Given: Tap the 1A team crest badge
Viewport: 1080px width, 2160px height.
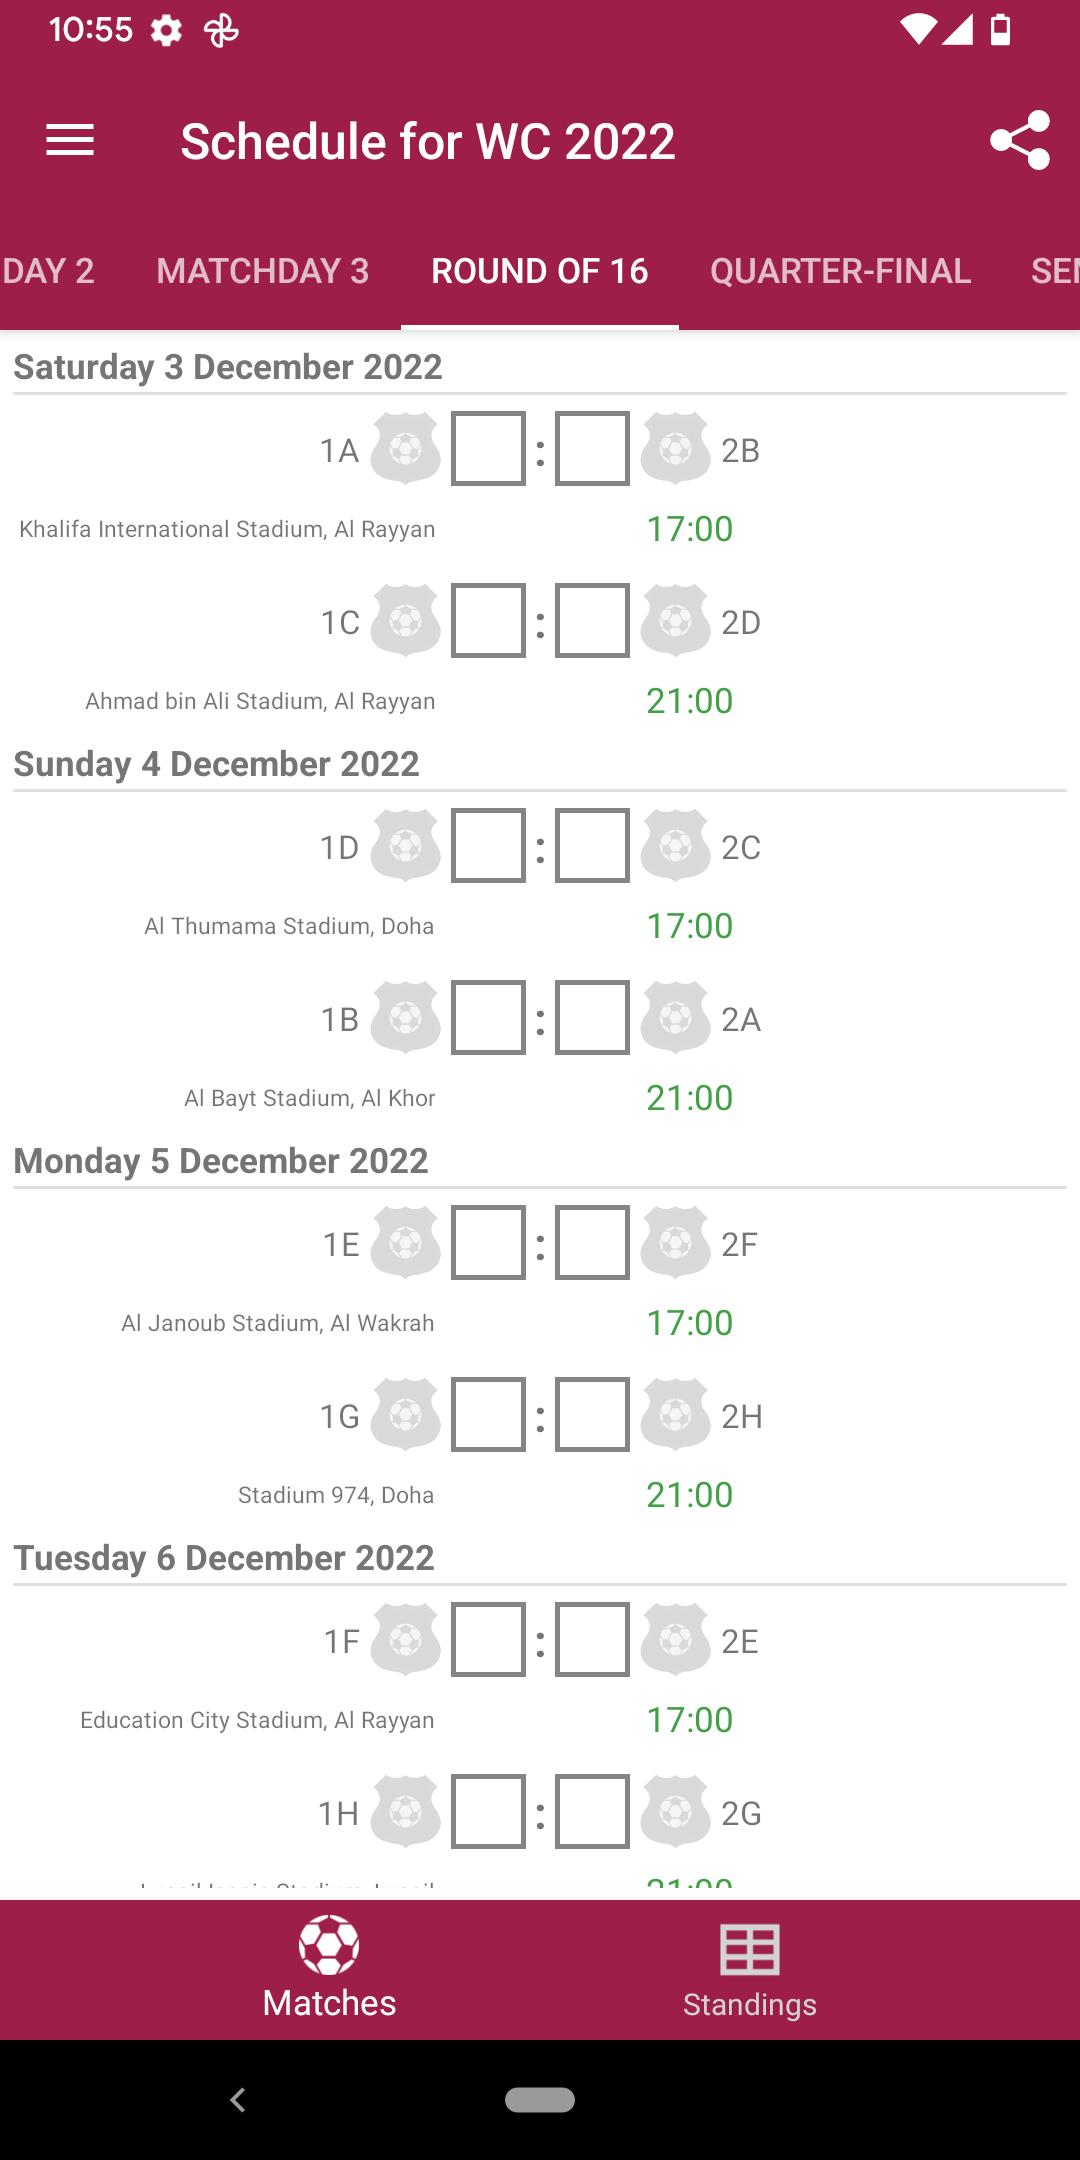Looking at the screenshot, I should (405, 449).
